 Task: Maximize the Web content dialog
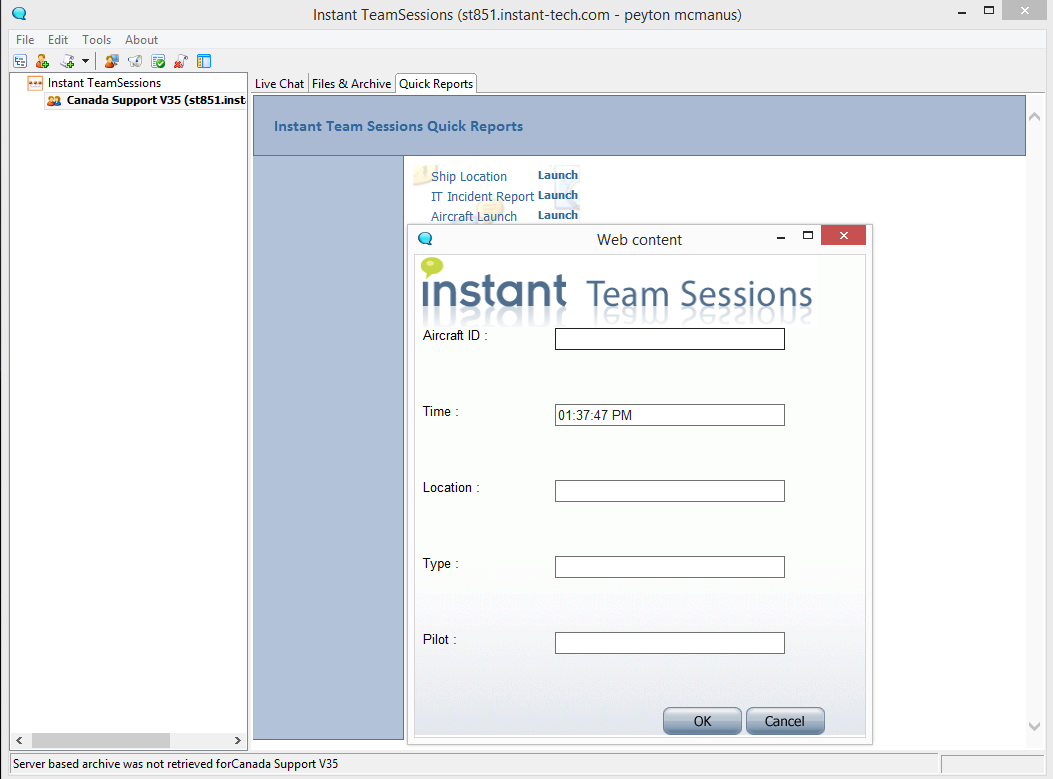click(808, 235)
